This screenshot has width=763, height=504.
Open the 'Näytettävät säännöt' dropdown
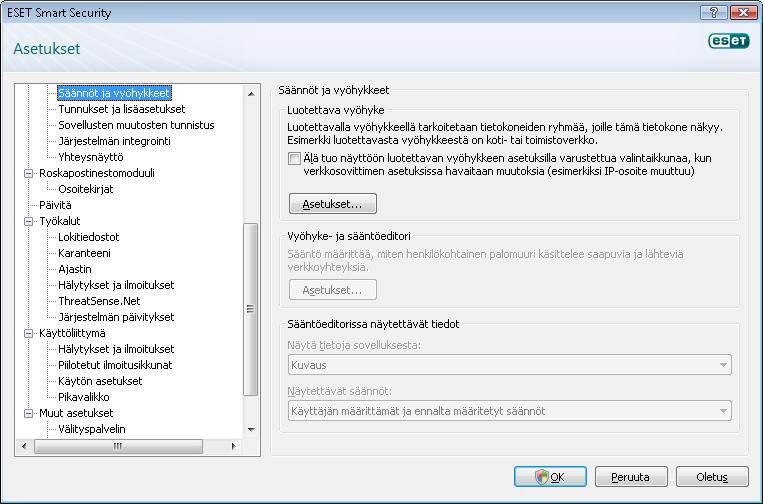(x=509, y=411)
